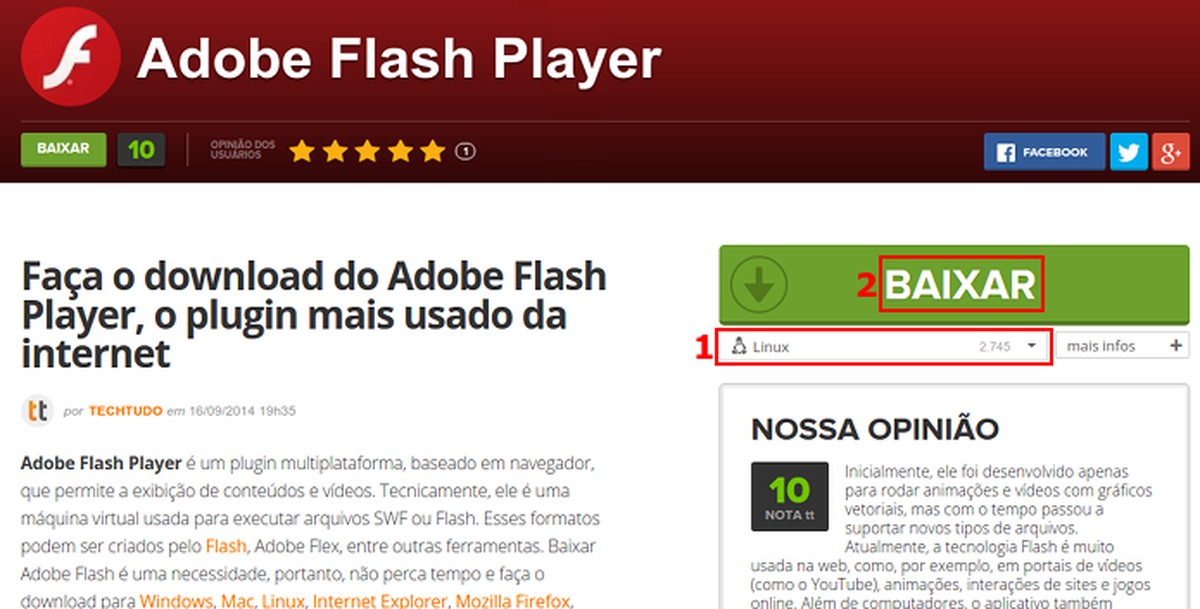Click the green 10 score badge in header
Viewport: 1200px width, 609px height.
(x=141, y=149)
